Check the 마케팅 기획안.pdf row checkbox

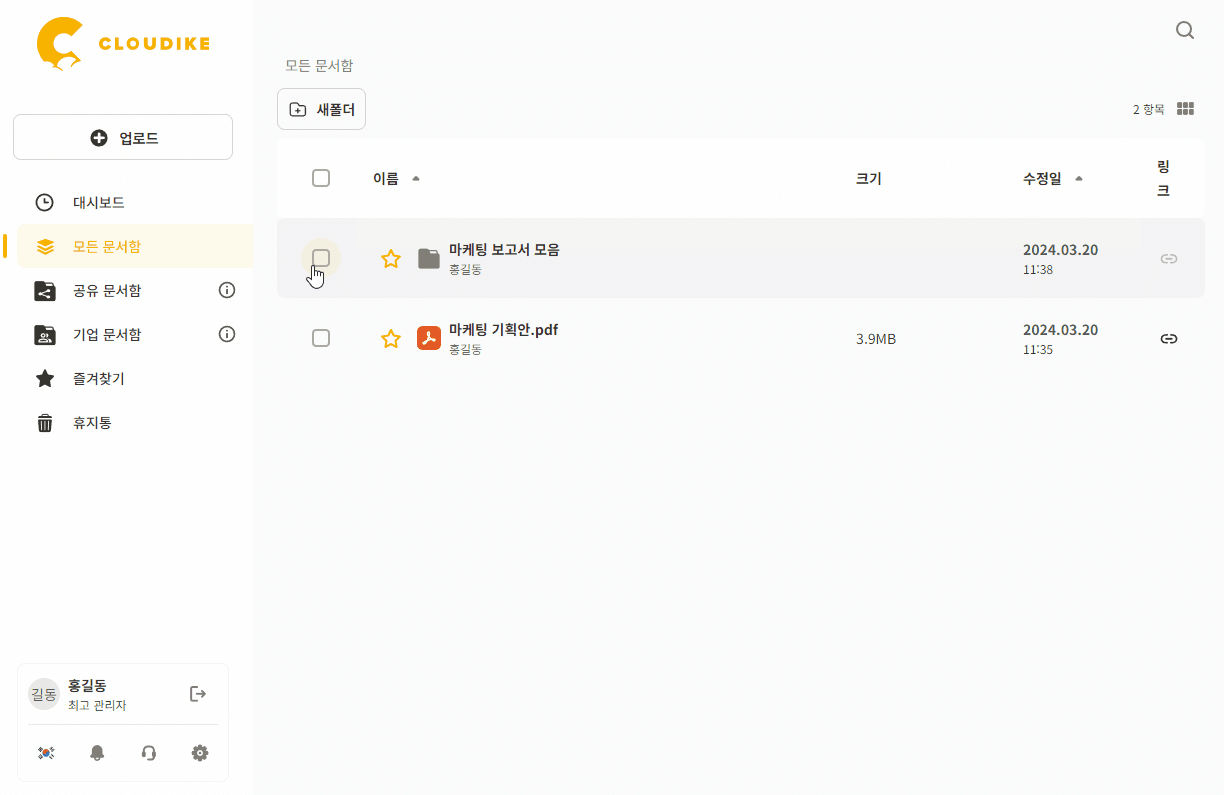coord(321,338)
